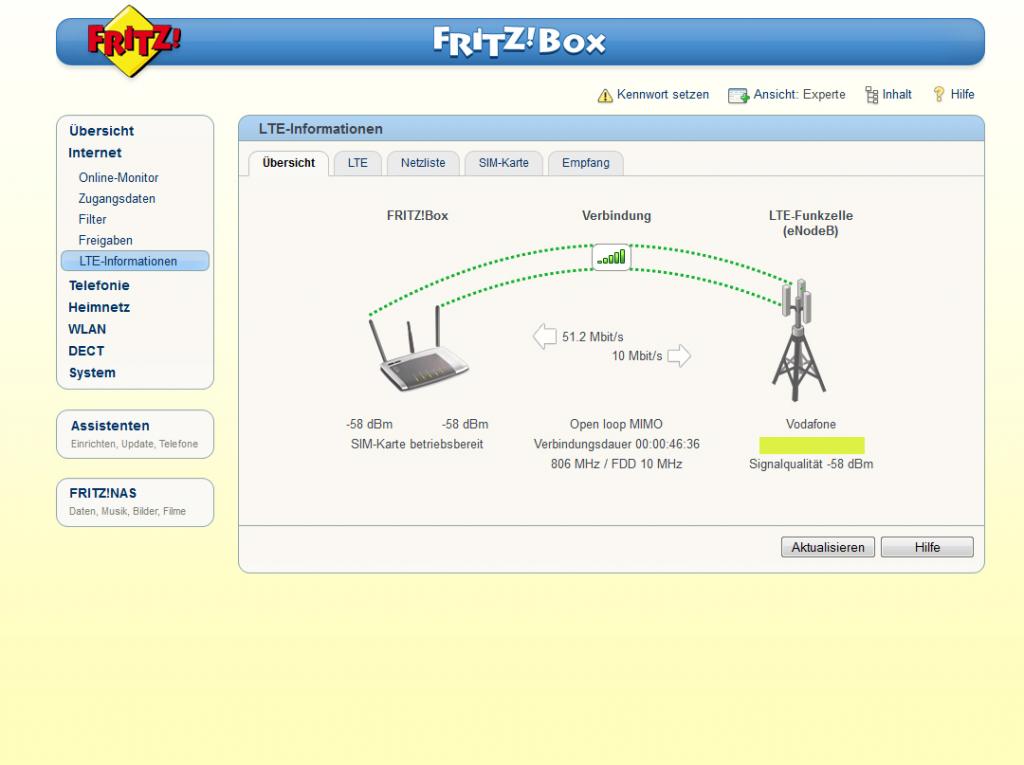The height and width of the screenshot is (765, 1024).
Task: Open the SIM-Karte tab
Action: [x=503, y=163]
